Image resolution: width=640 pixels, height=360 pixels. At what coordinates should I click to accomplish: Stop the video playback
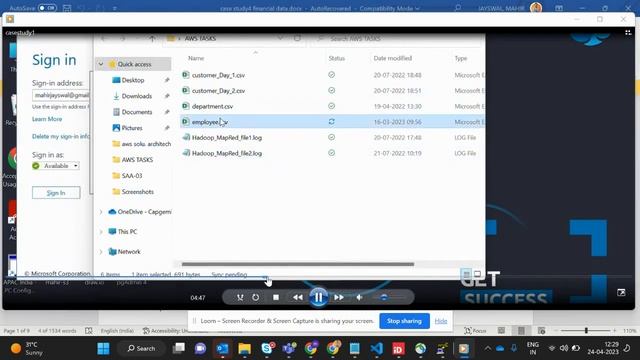pos(276,298)
